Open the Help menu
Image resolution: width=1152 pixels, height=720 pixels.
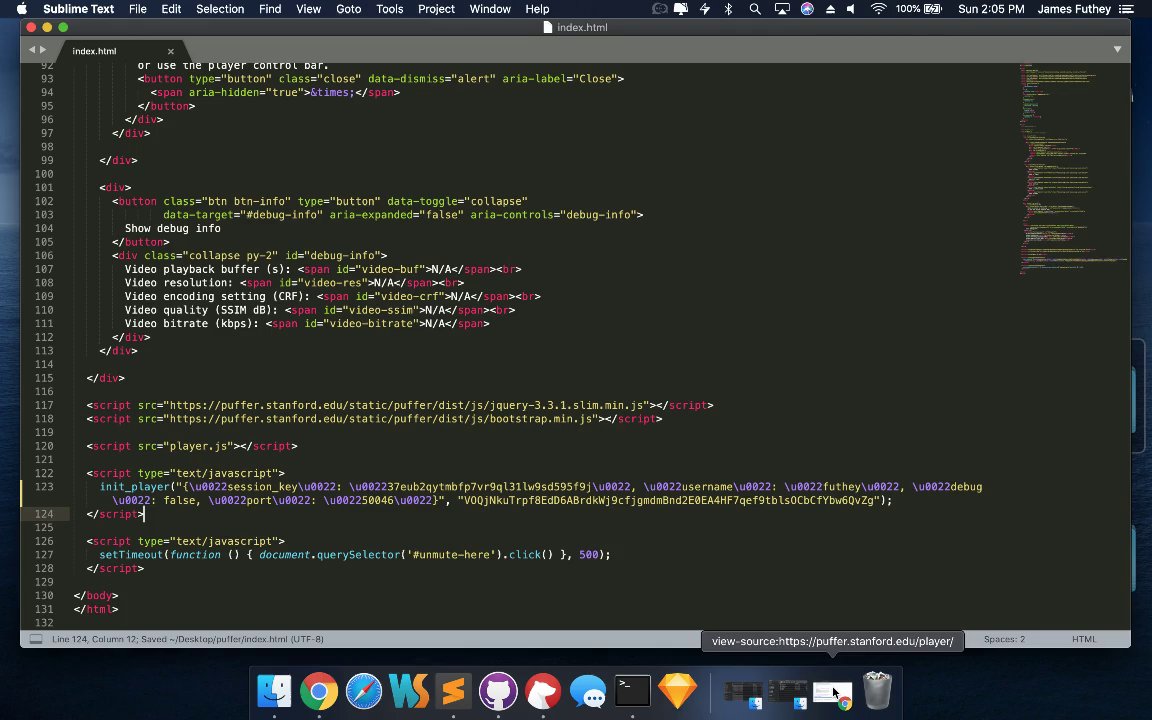[537, 9]
